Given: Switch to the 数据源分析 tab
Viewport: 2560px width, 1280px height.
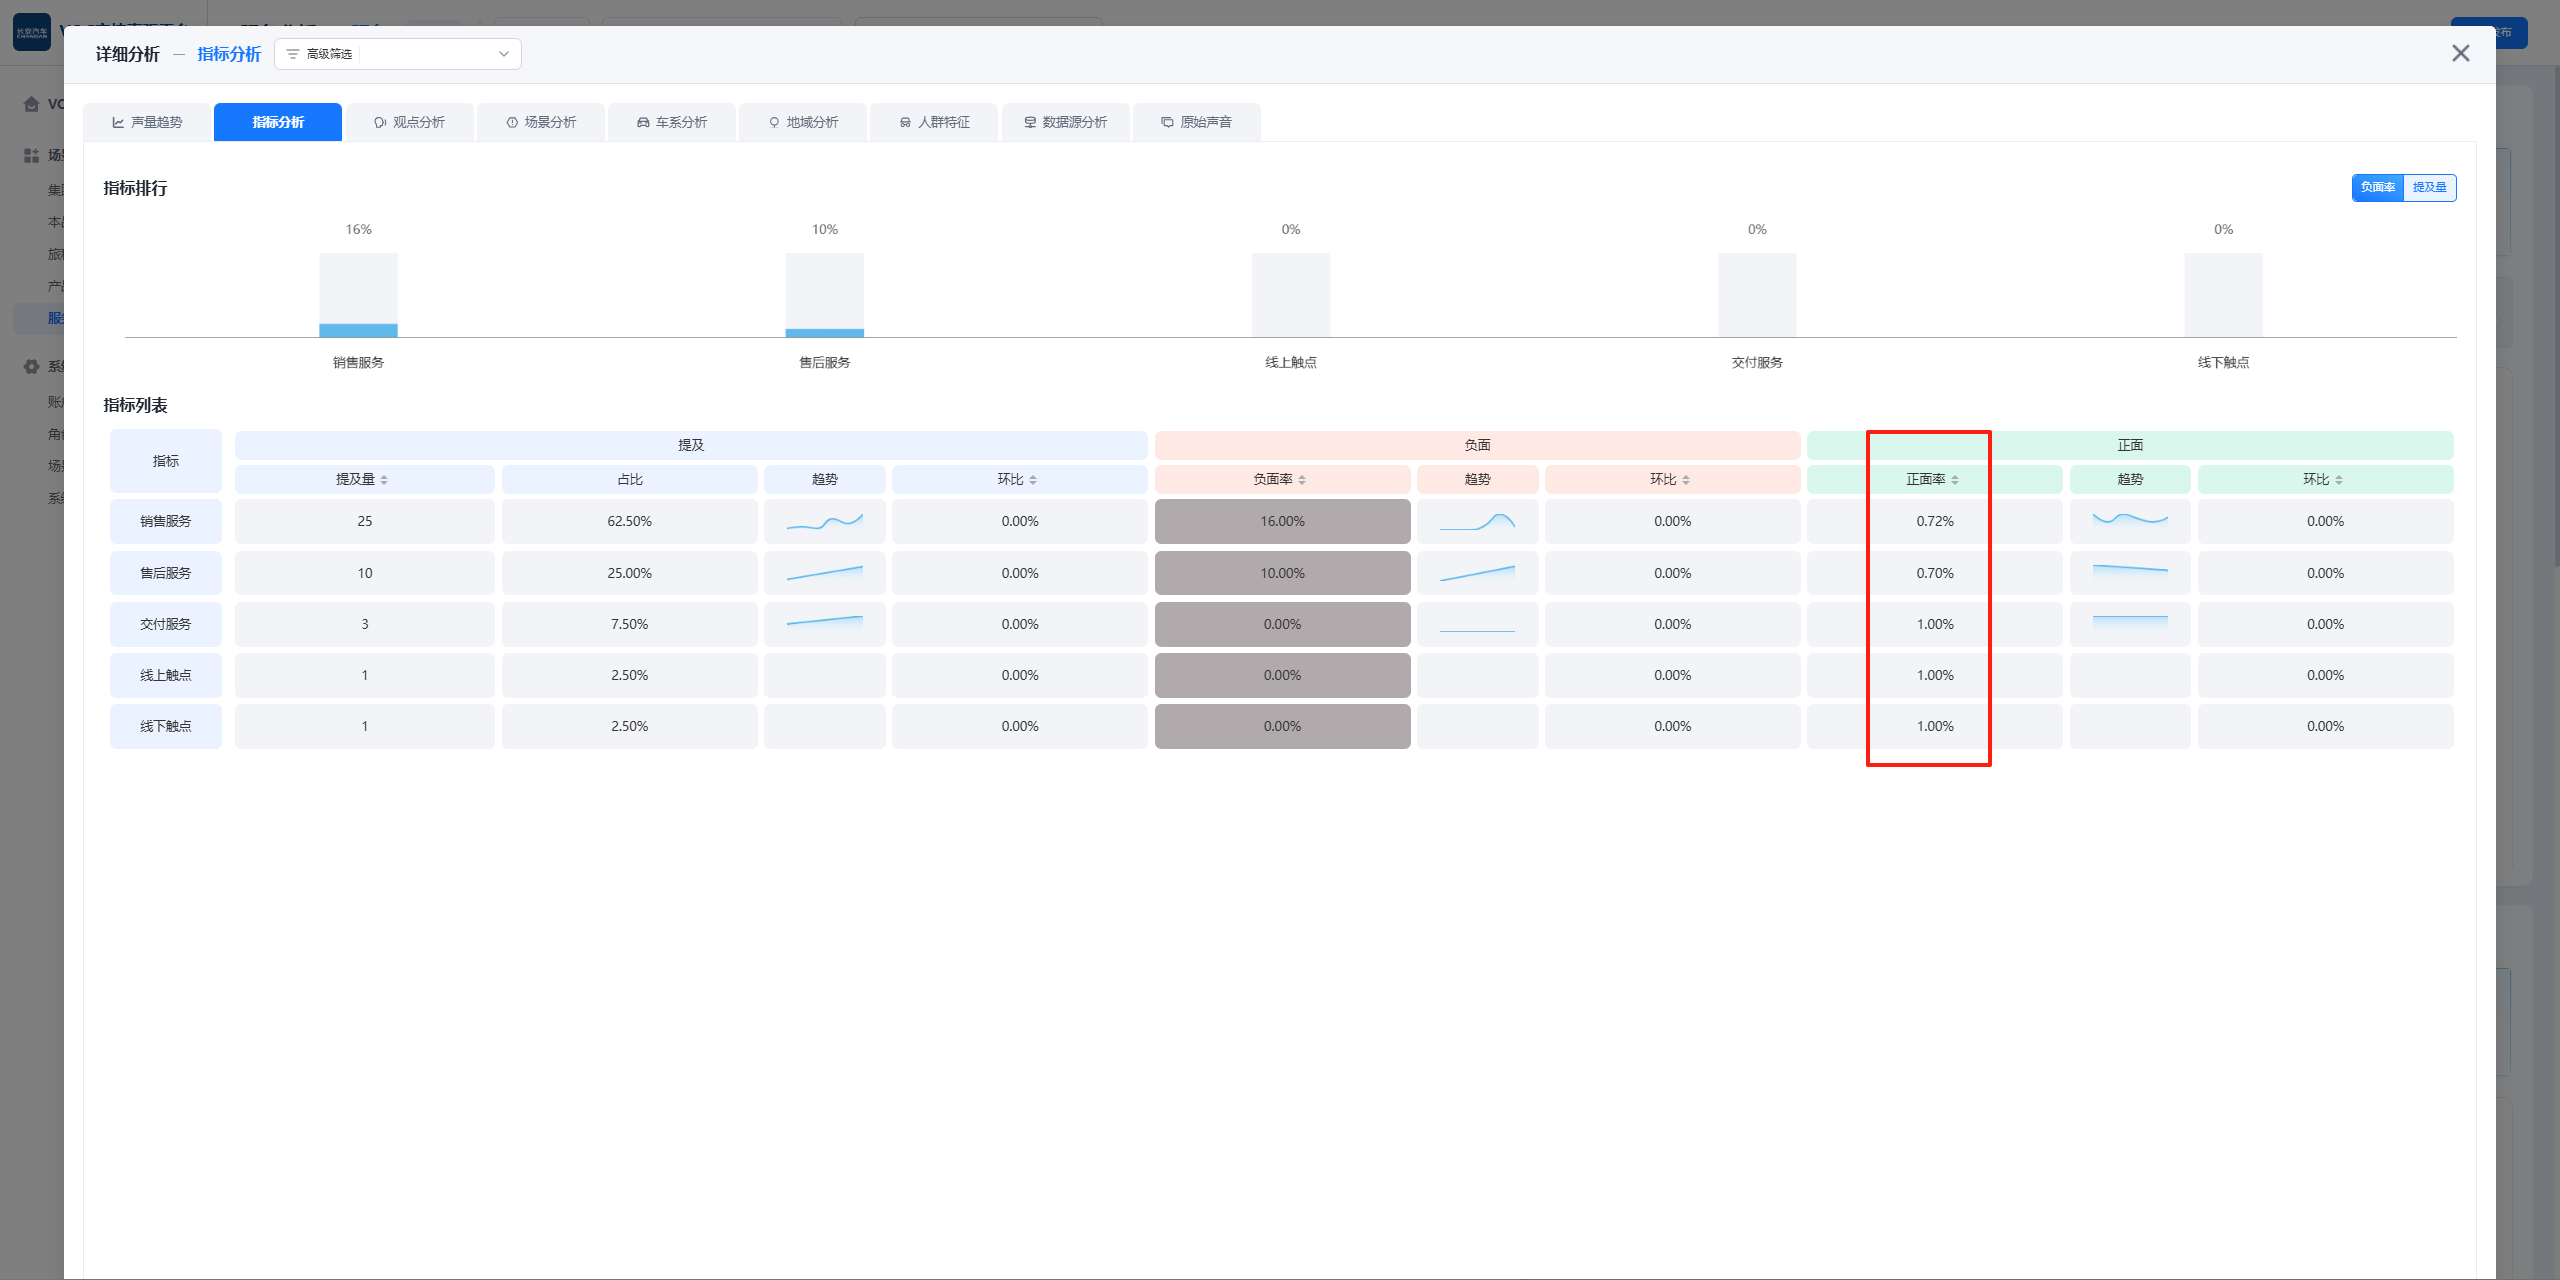Looking at the screenshot, I should pyautogui.click(x=1065, y=122).
